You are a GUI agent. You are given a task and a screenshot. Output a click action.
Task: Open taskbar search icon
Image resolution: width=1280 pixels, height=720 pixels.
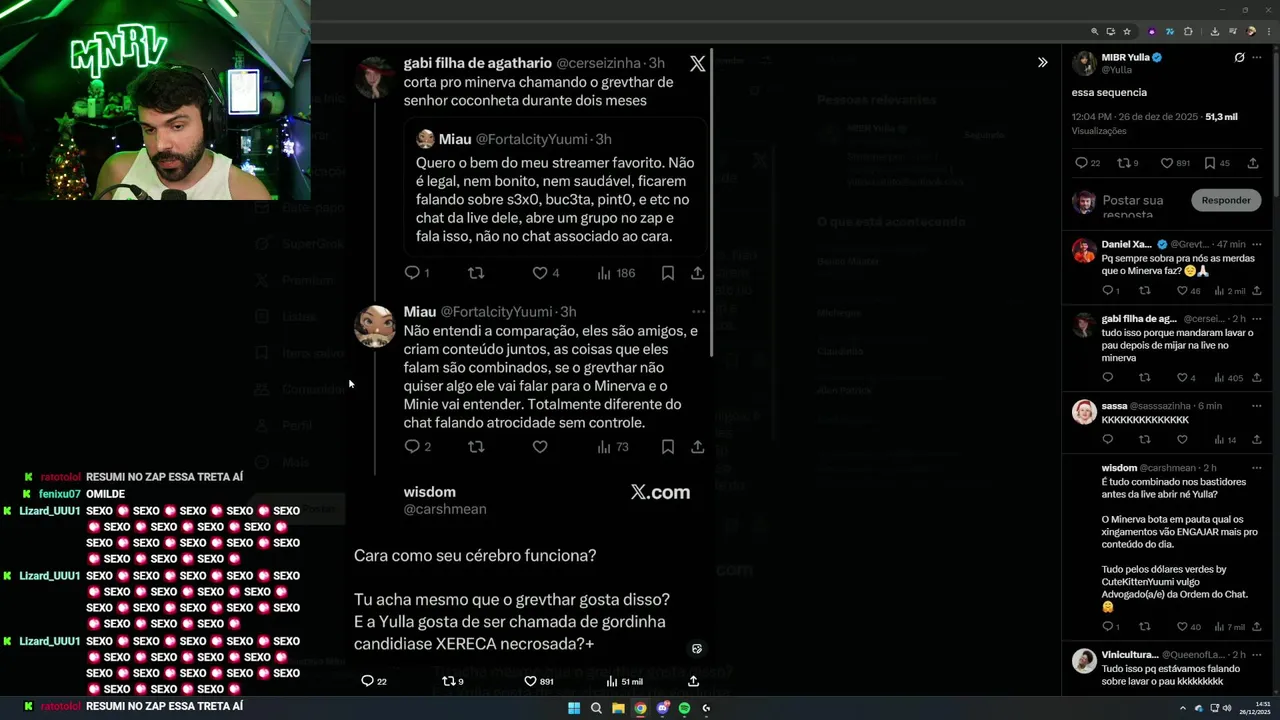[x=596, y=708]
